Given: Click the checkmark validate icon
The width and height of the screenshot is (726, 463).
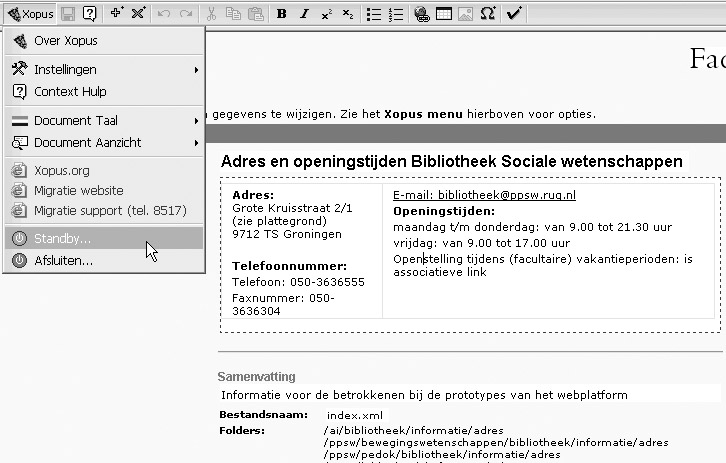Looking at the screenshot, I should [514, 13].
